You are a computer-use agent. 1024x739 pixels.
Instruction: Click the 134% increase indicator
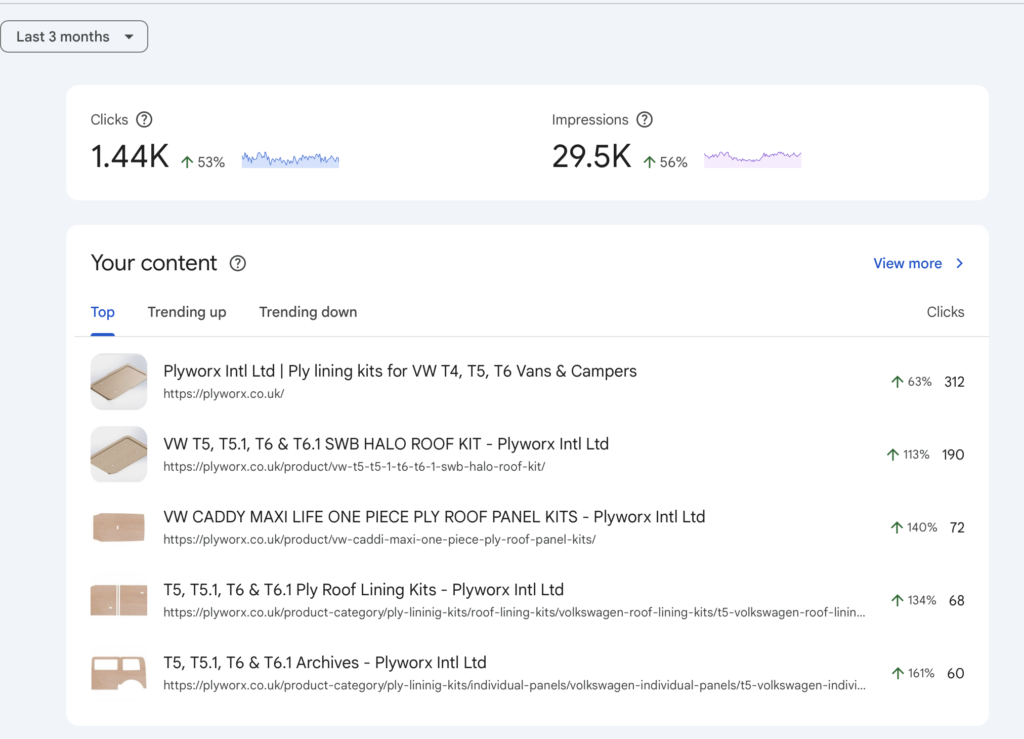click(914, 601)
